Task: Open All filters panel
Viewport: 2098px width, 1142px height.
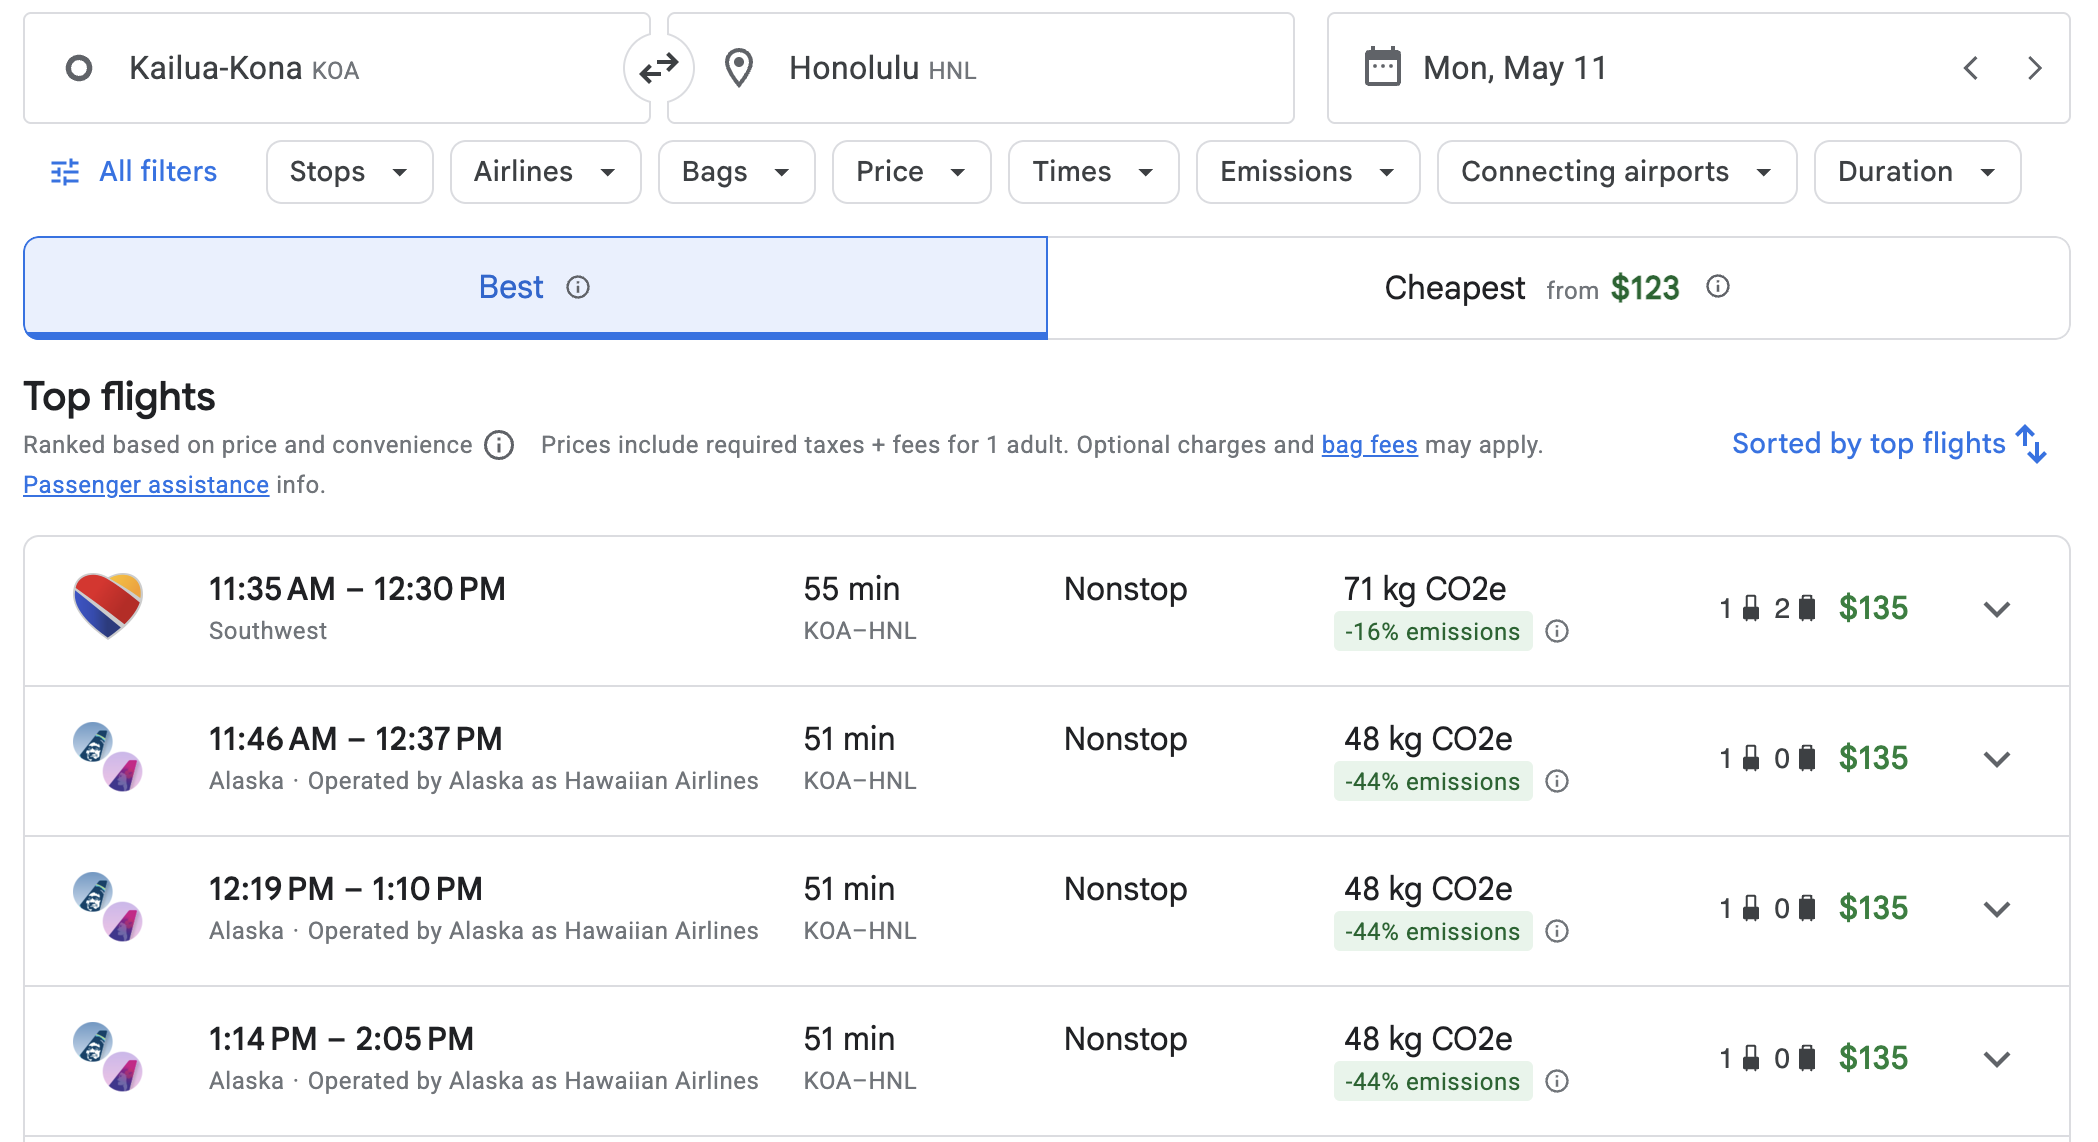Action: (134, 172)
